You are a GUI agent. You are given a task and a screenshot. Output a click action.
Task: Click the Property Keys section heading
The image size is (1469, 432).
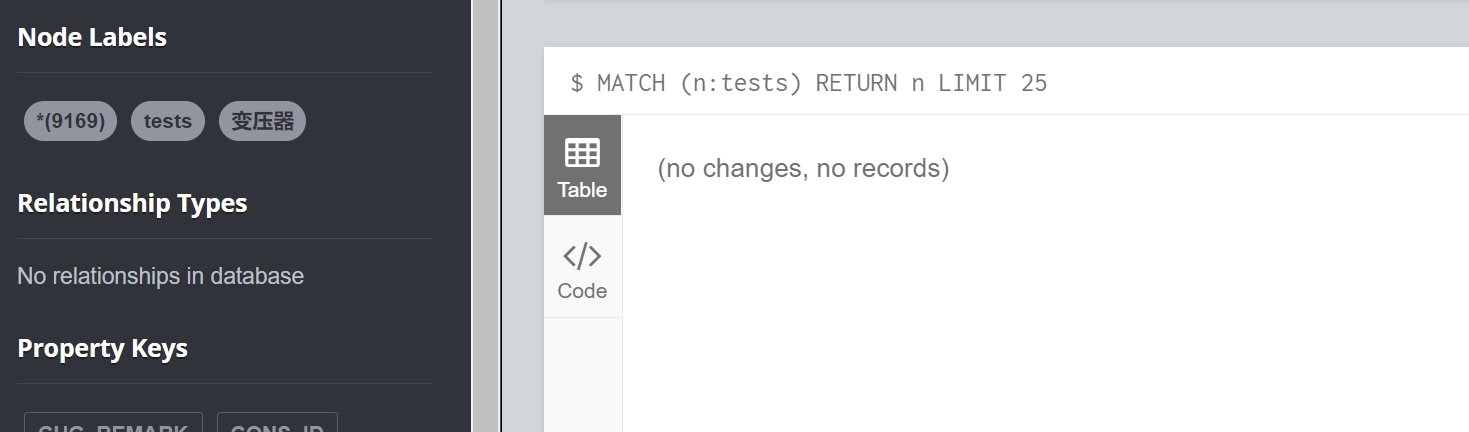[103, 349]
